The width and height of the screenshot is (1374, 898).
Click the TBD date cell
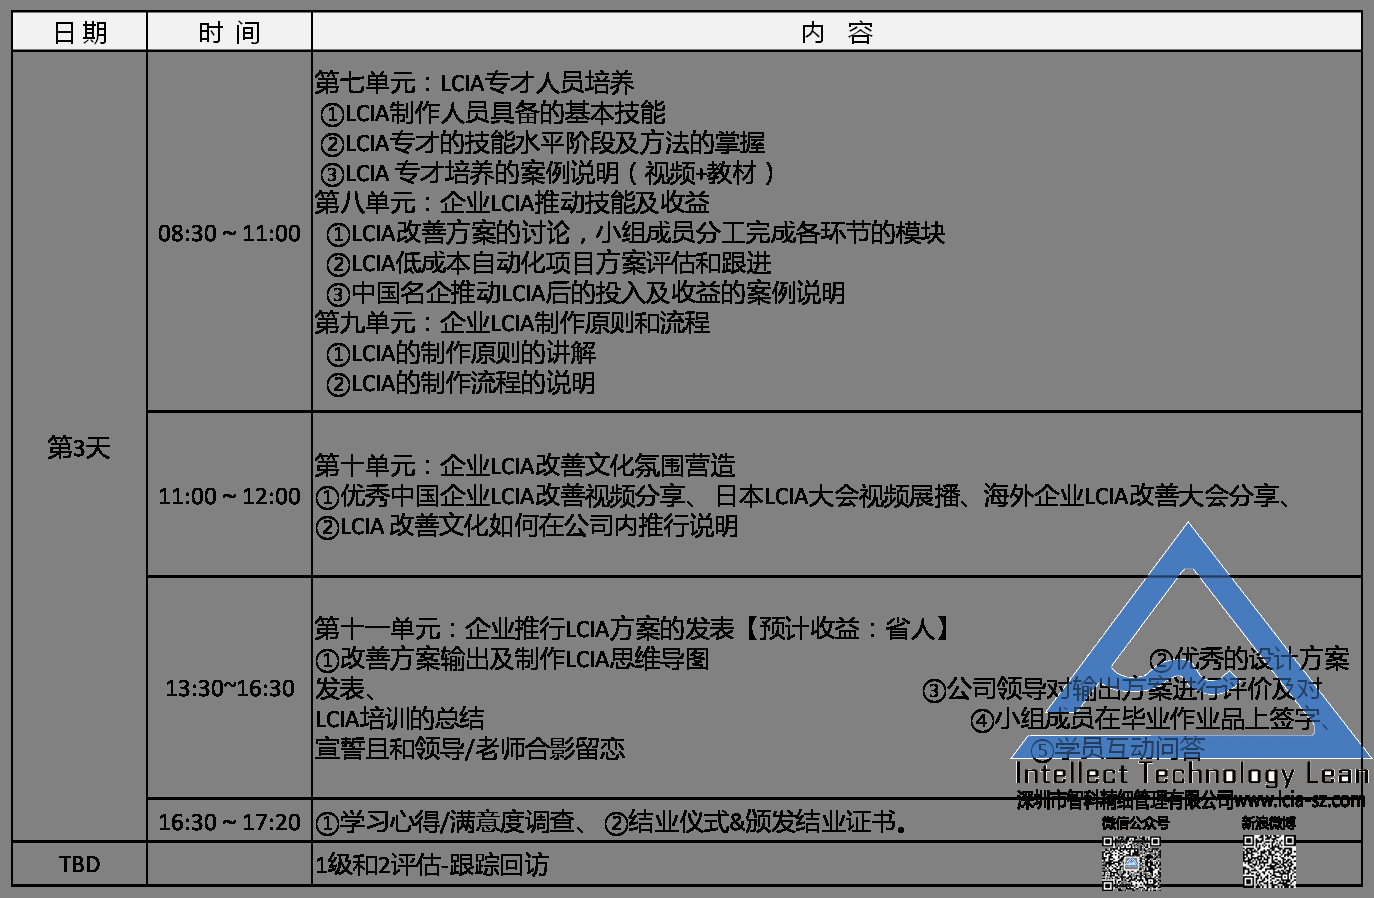click(79, 864)
